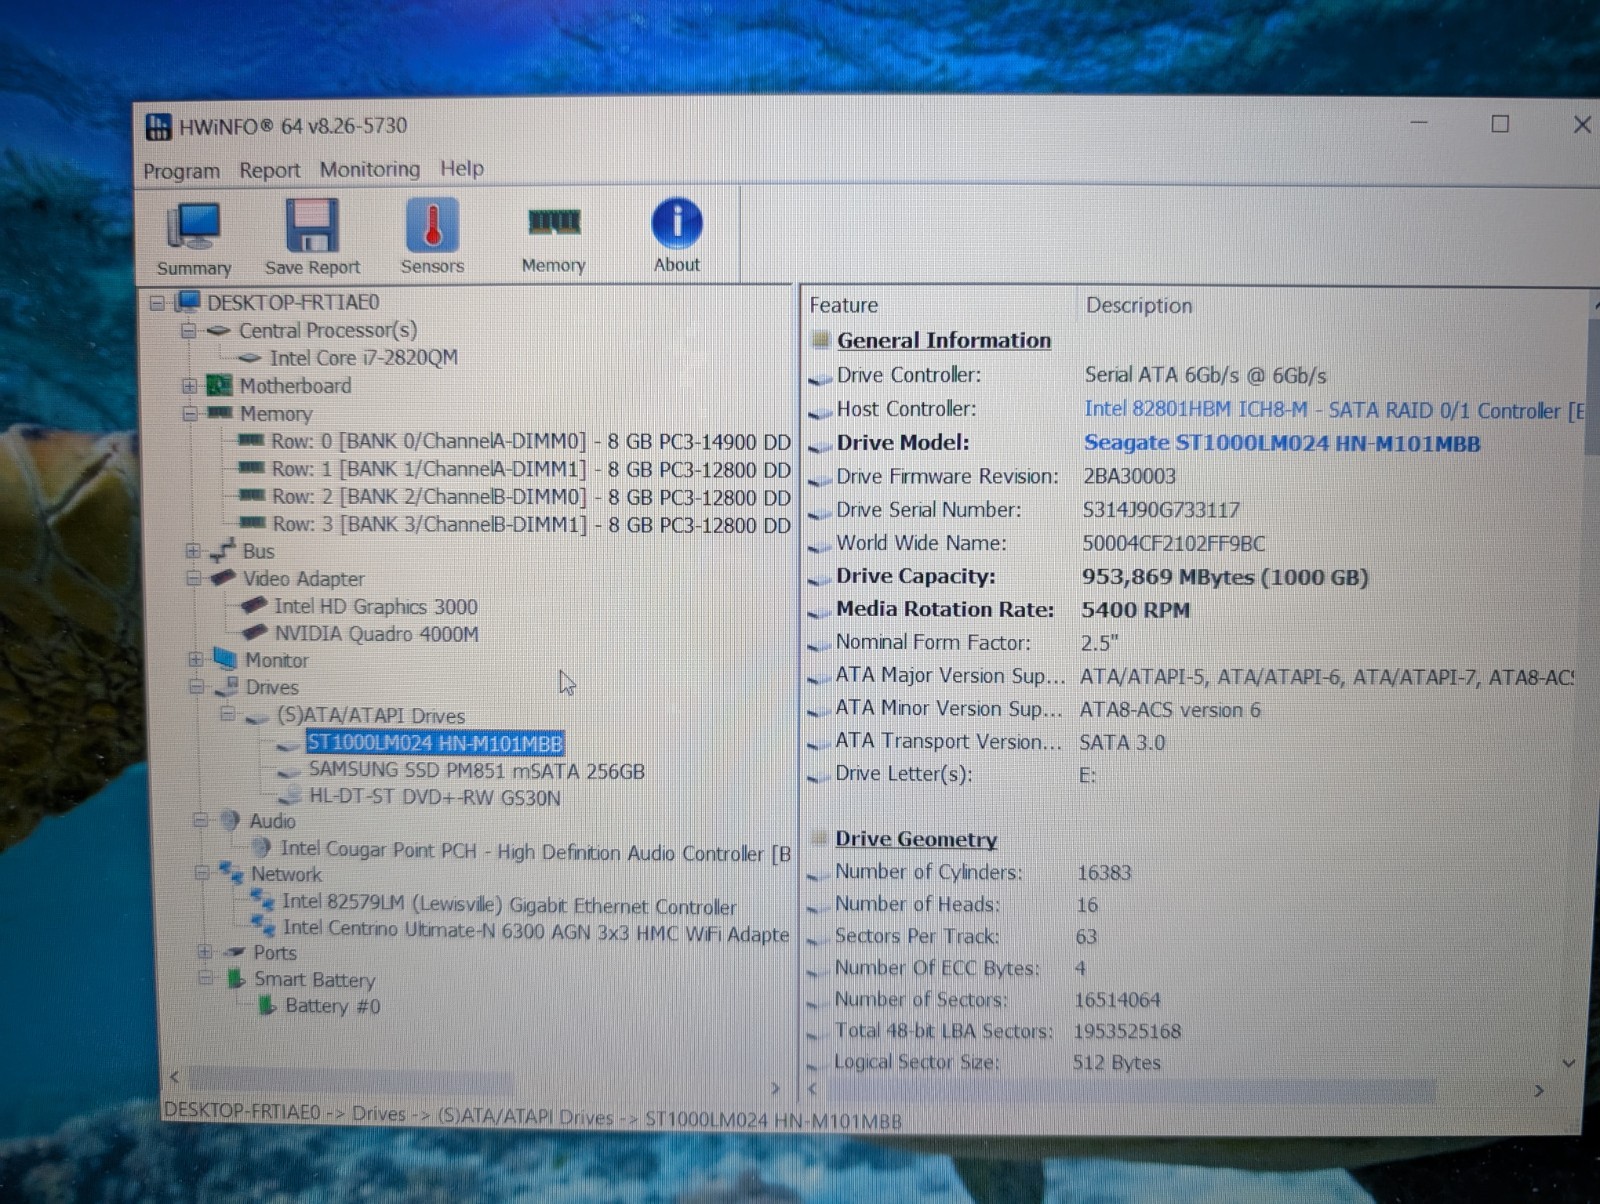Open the Monitoring menu

370,169
